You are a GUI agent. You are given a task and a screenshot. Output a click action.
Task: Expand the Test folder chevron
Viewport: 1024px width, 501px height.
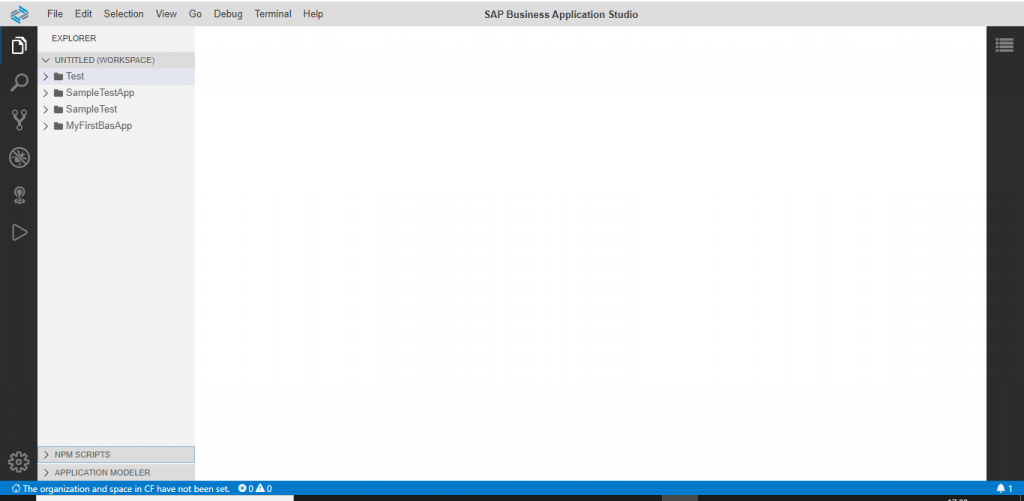pos(46,76)
